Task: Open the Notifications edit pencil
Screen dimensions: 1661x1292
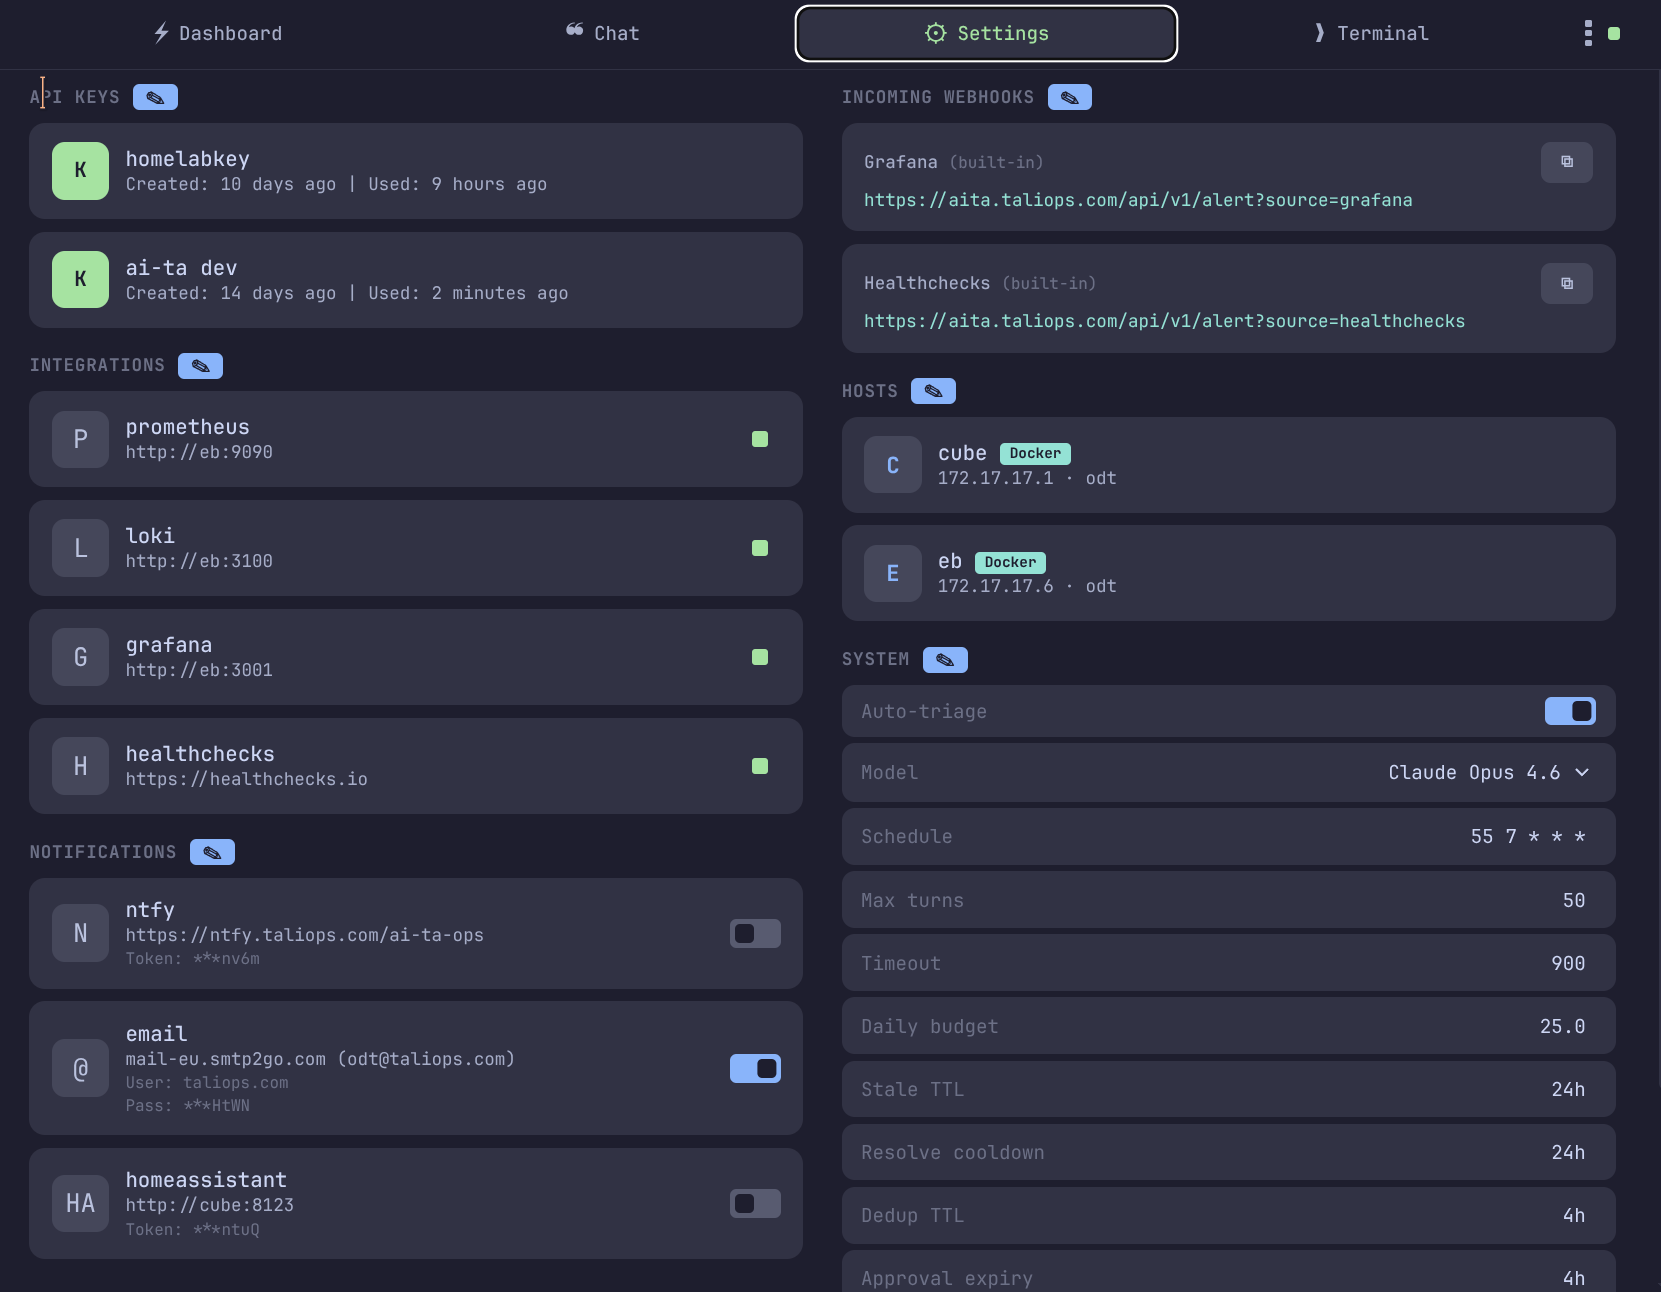Action: pyautogui.click(x=212, y=852)
